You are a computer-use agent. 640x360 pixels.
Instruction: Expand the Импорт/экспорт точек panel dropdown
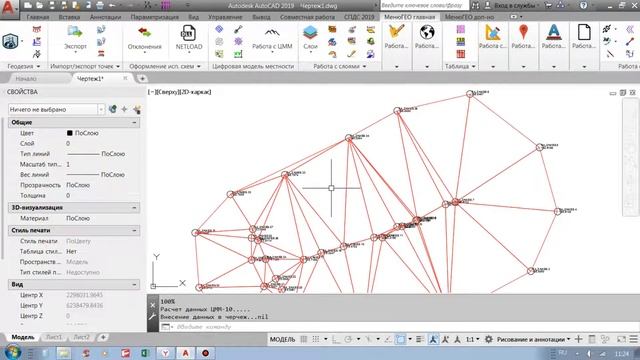(118, 66)
